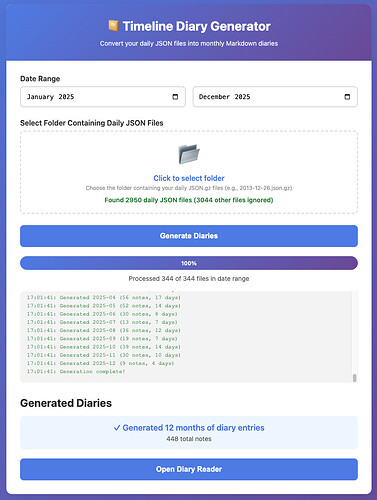Image resolution: width=377 pixels, height=500 pixels.
Task: Click the folder icon in the drop zone
Action: tap(189, 154)
